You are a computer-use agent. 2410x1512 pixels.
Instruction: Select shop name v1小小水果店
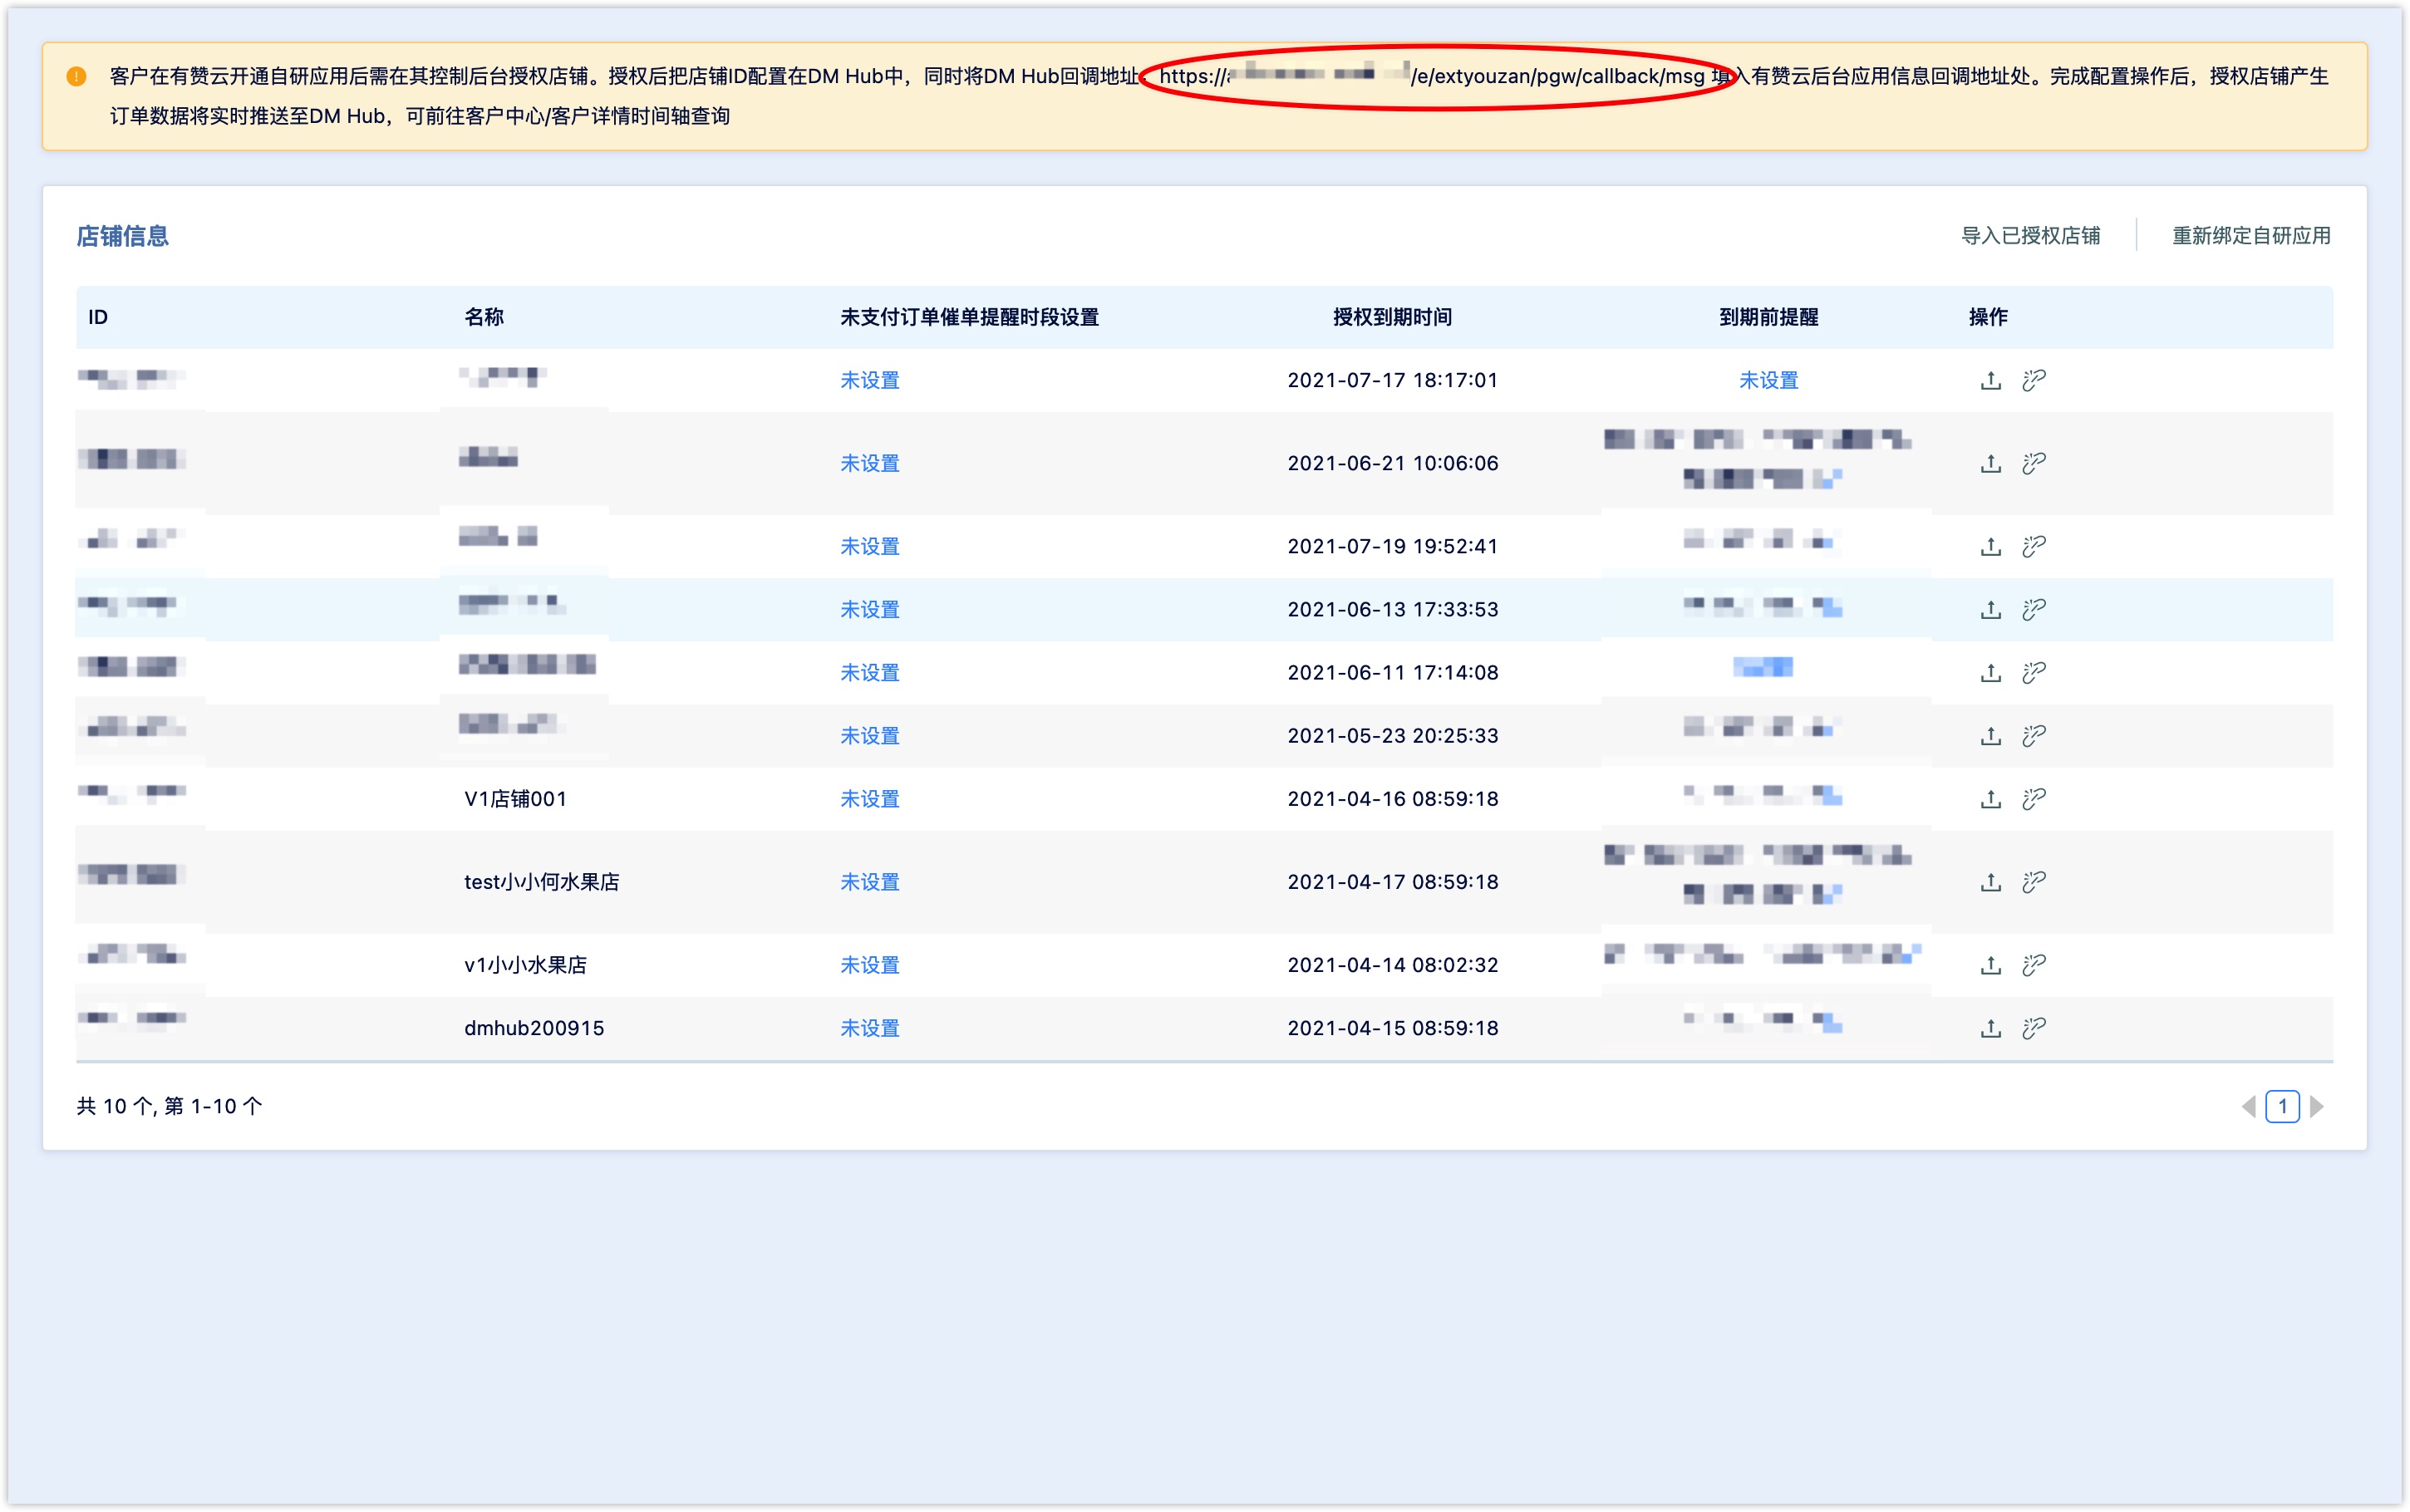(525, 964)
